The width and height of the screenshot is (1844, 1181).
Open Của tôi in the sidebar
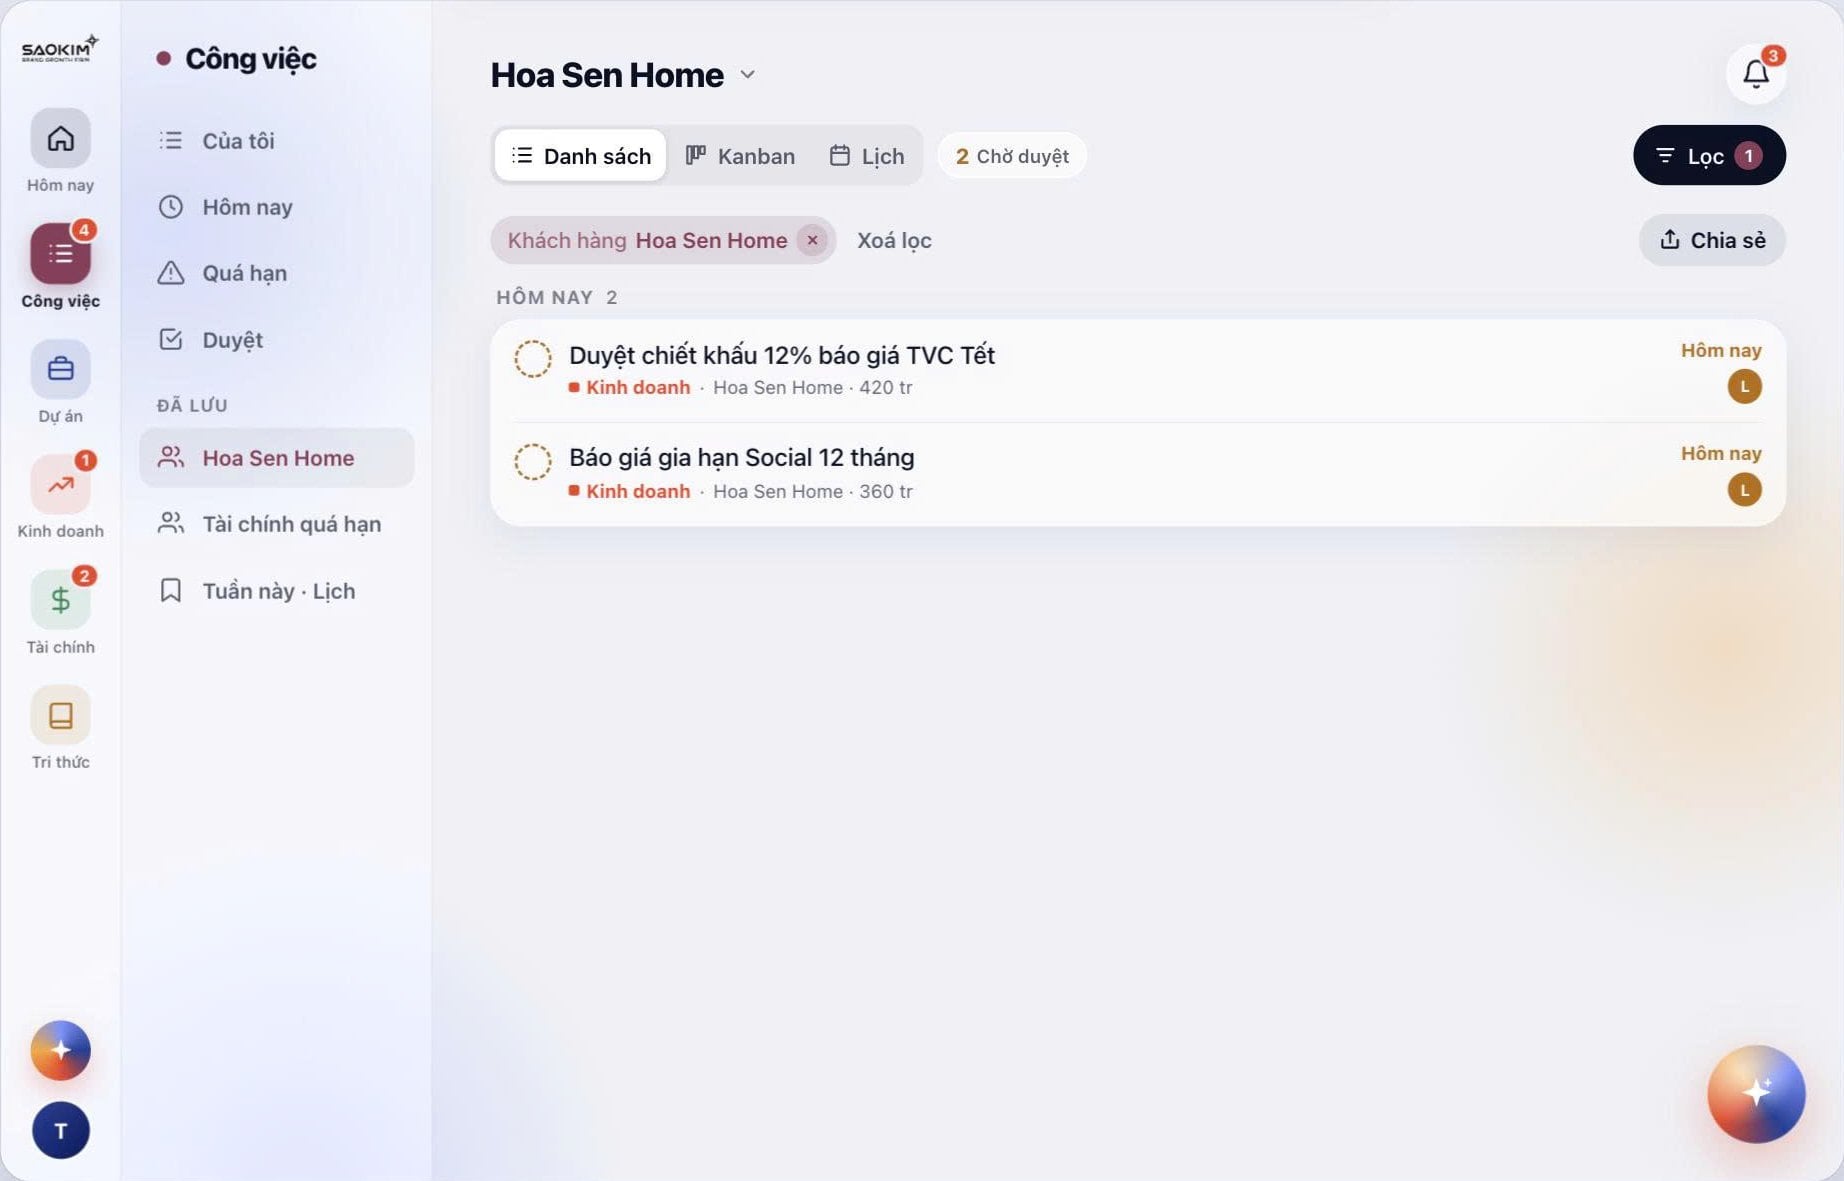[277, 141]
